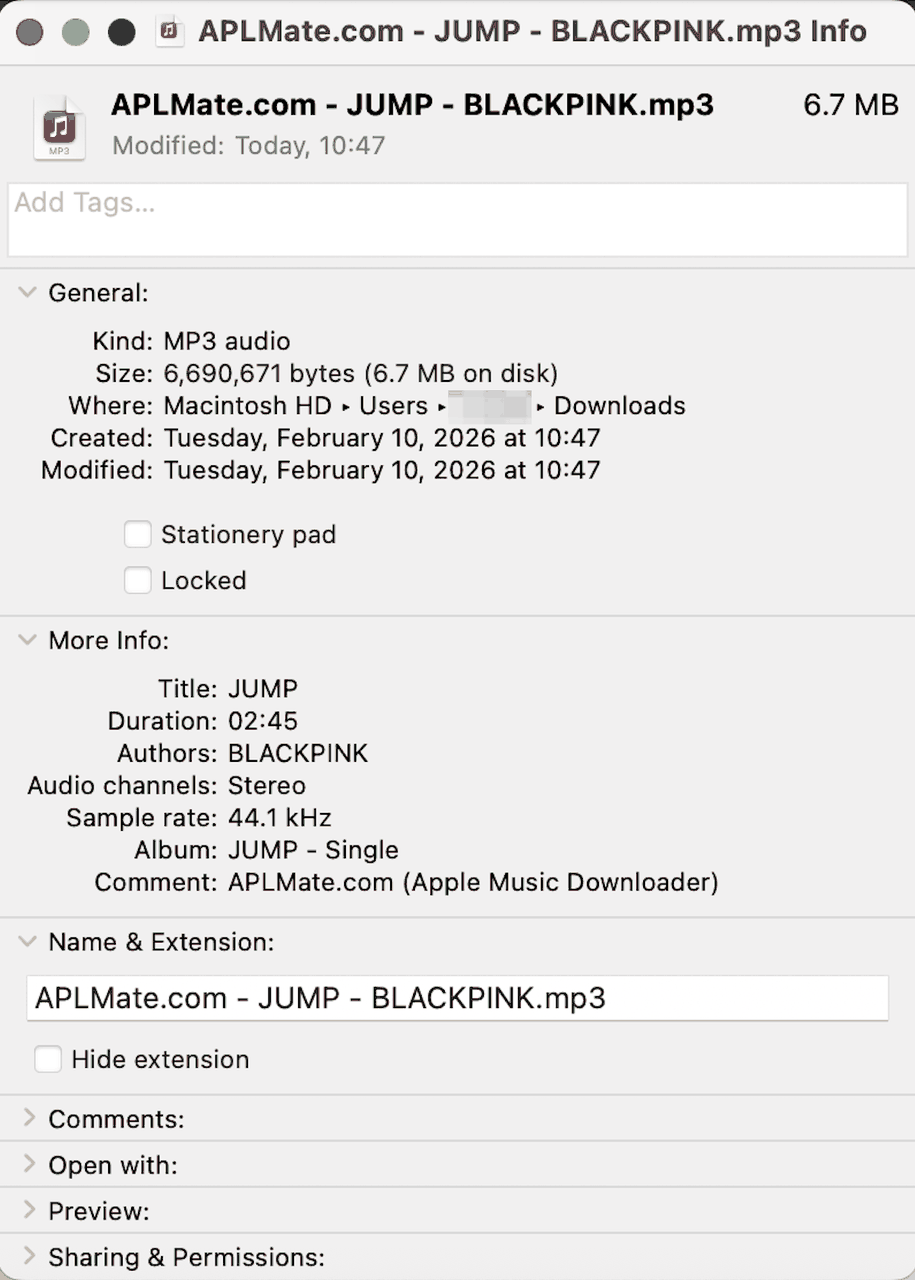This screenshot has width=915, height=1280.
Task: Click Users in the file location path
Action: (393, 405)
